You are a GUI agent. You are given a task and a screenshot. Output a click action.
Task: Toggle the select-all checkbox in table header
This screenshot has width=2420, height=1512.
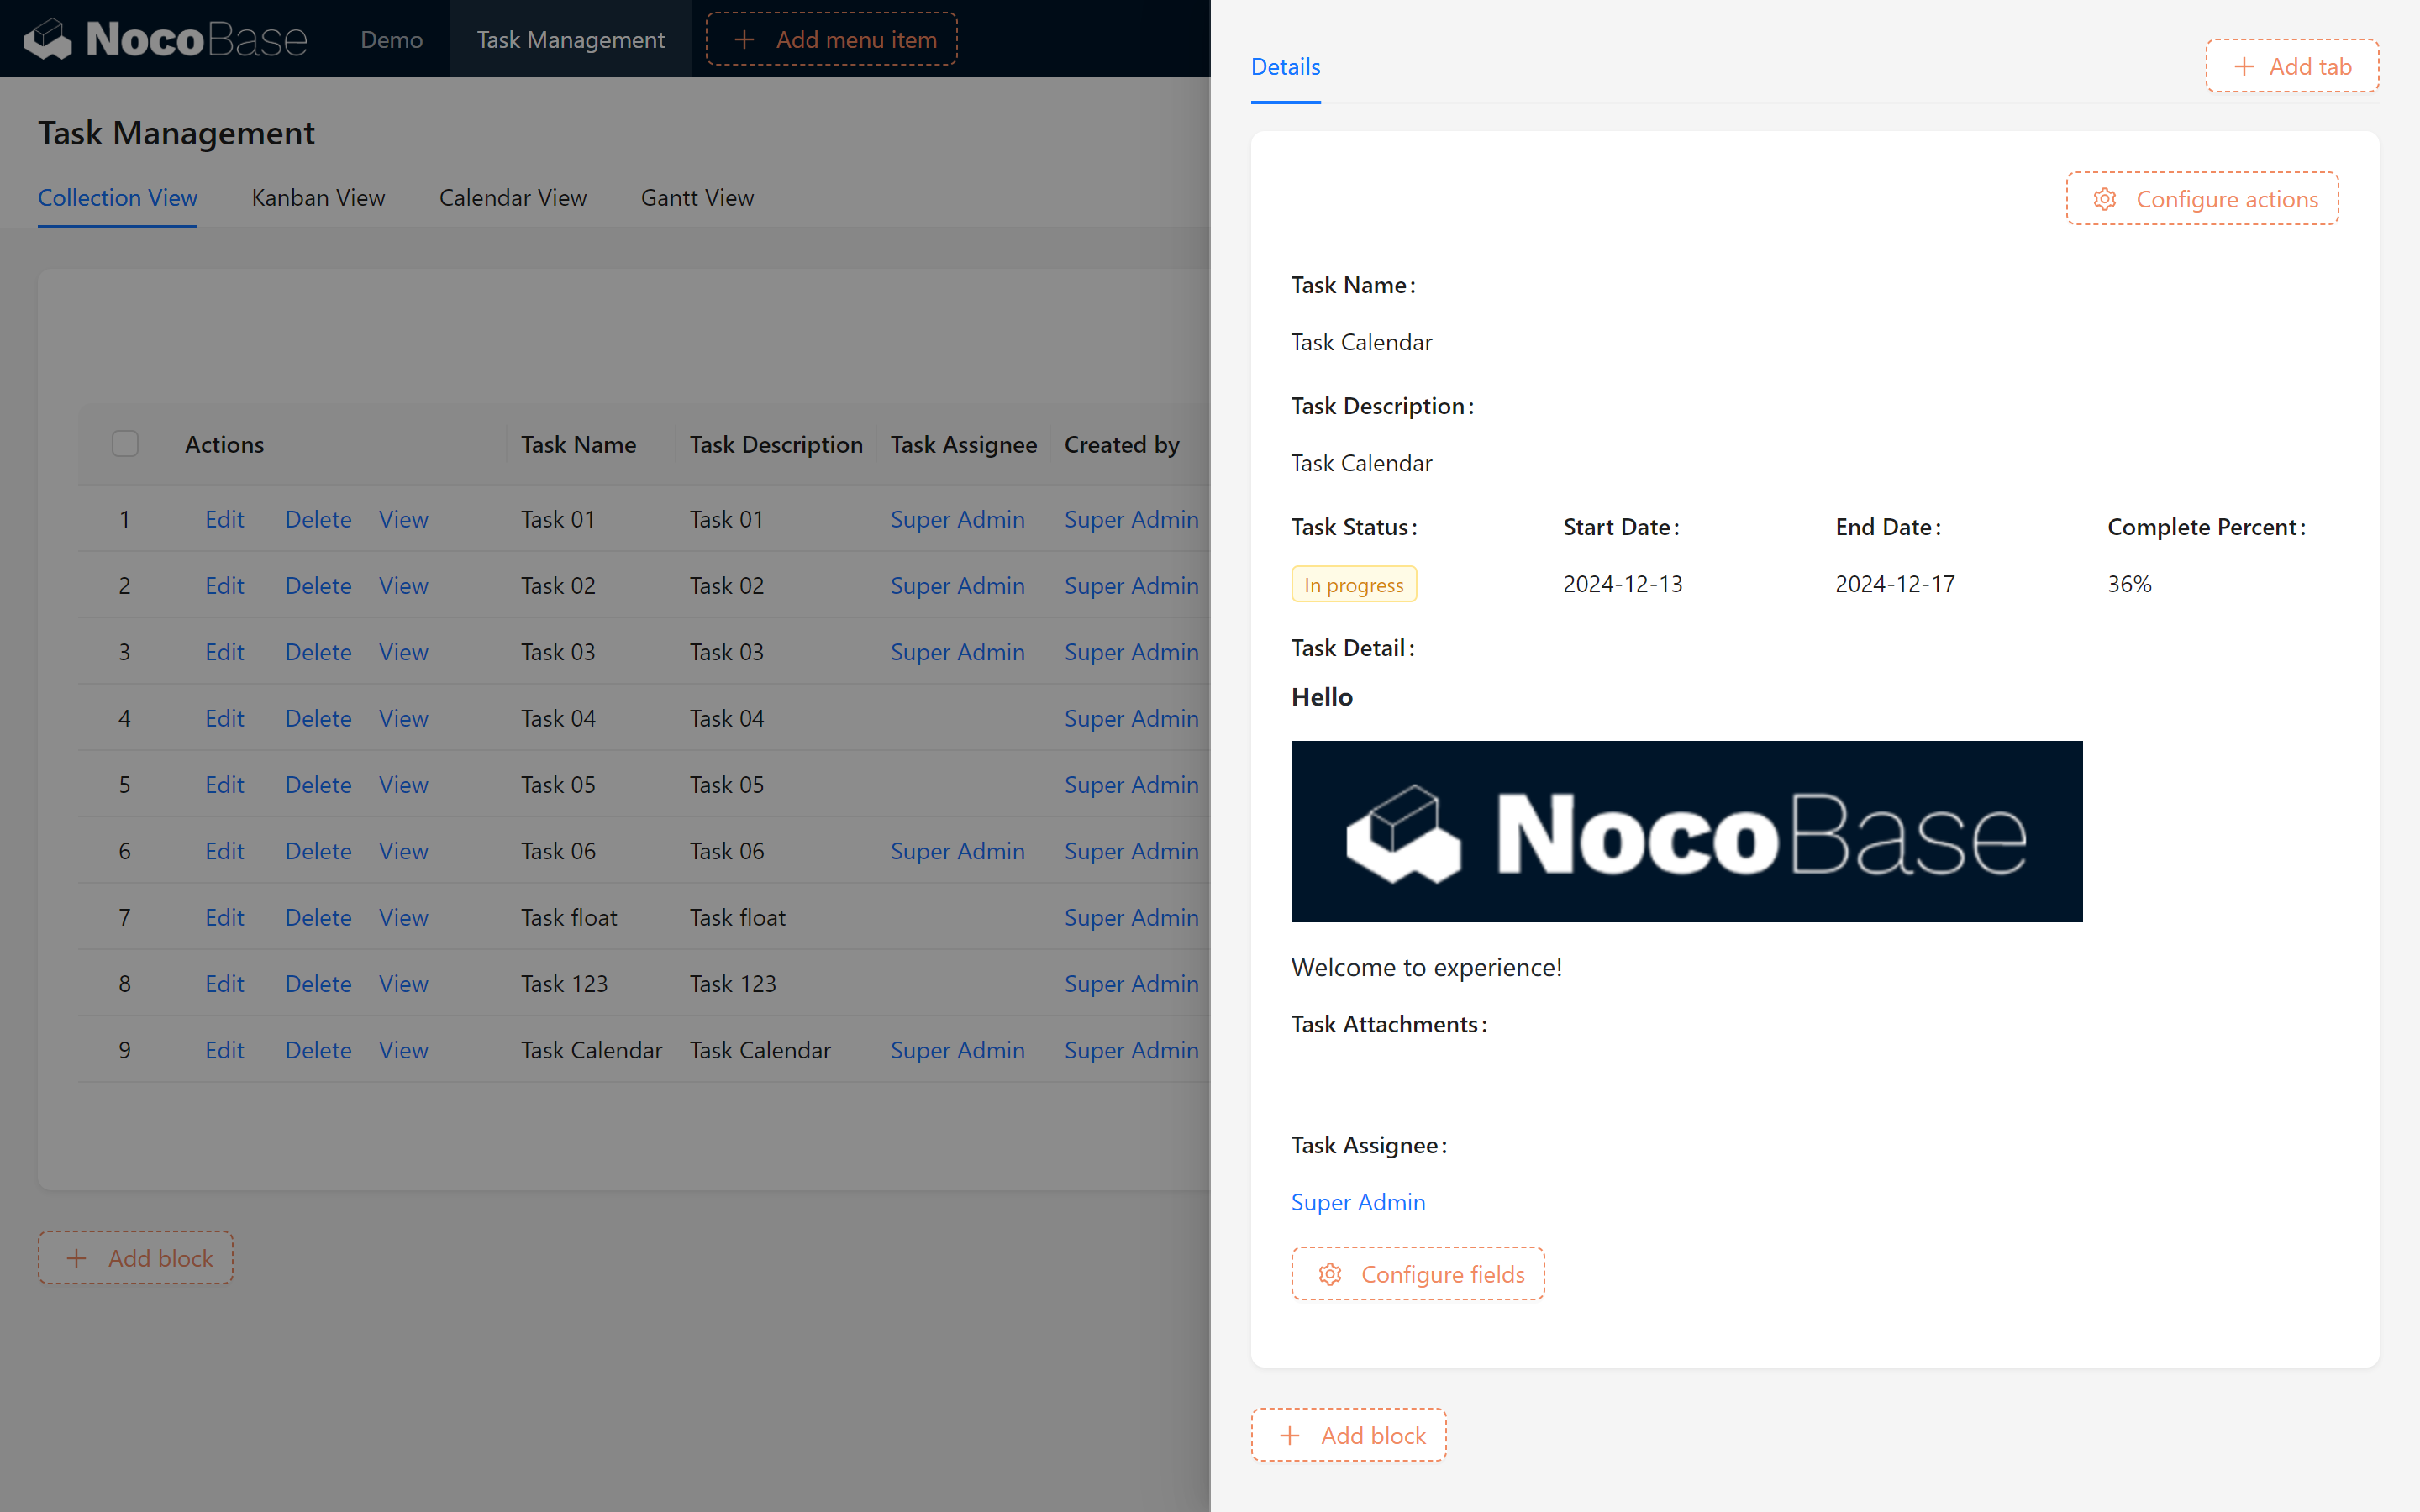(125, 444)
